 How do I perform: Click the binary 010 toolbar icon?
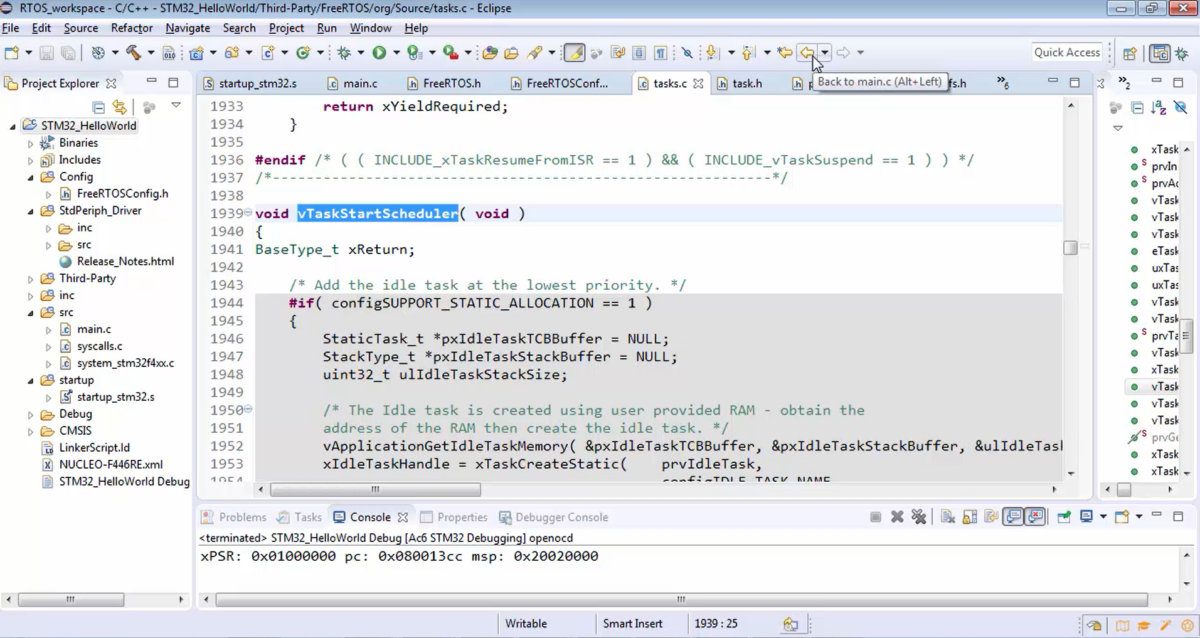coord(169,53)
